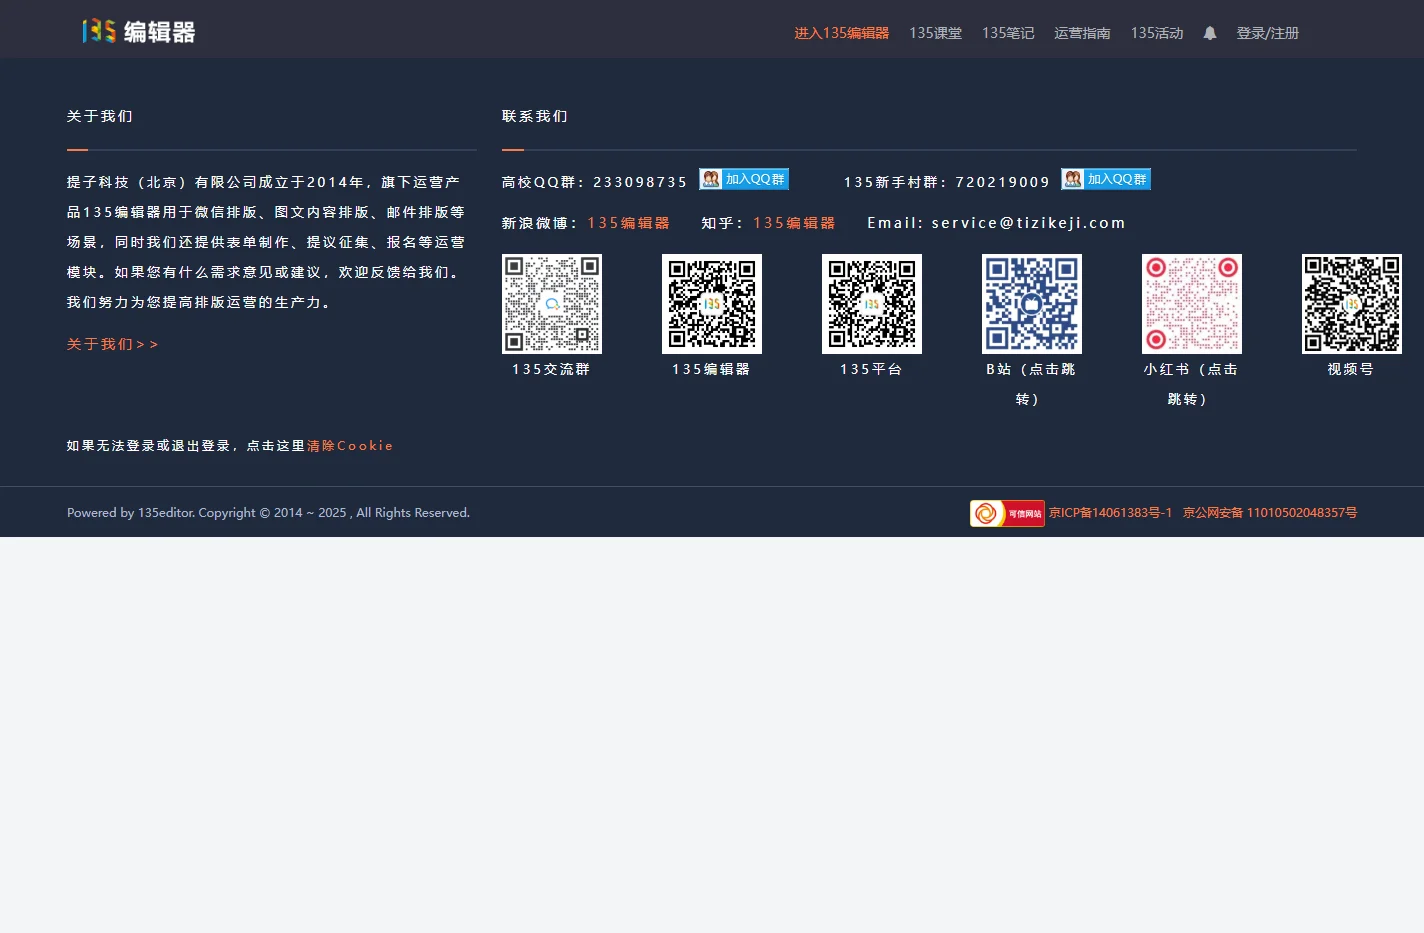Screen dimensions: 1424x933
Task: Click the 135编辑器 logo in header
Action: [138, 32]
